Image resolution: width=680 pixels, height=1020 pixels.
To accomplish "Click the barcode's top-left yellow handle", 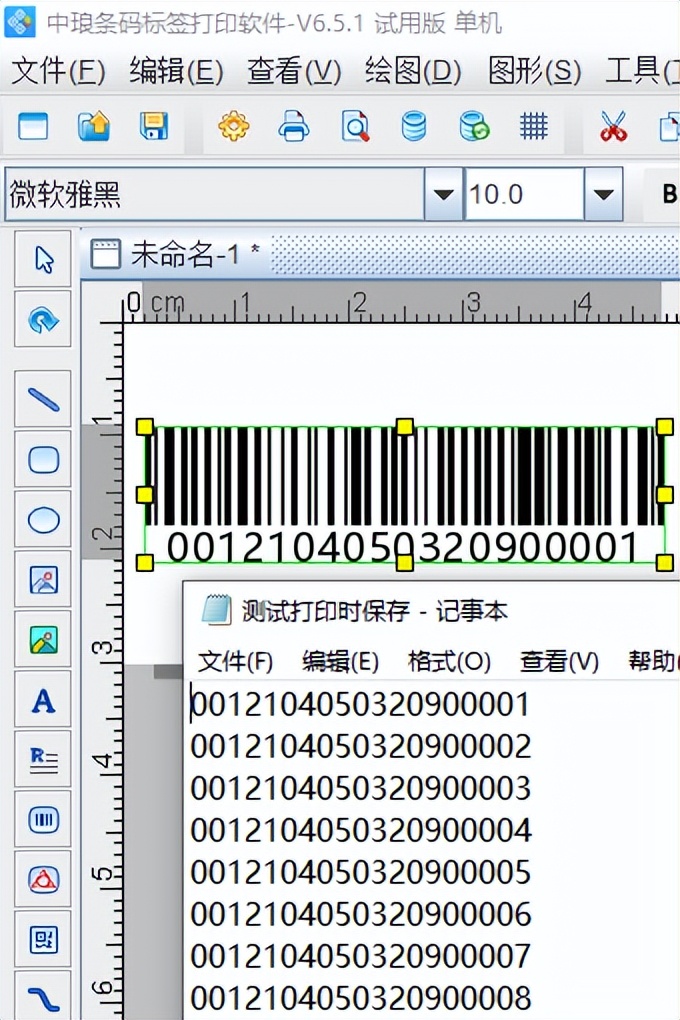I will click(x=144, y=427).
